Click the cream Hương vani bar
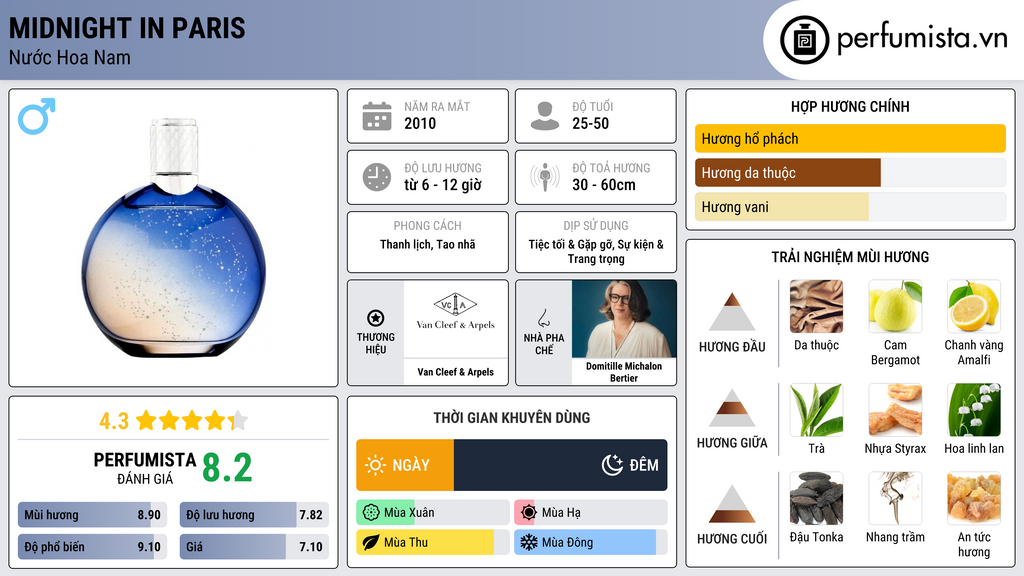 pos(782,206)
